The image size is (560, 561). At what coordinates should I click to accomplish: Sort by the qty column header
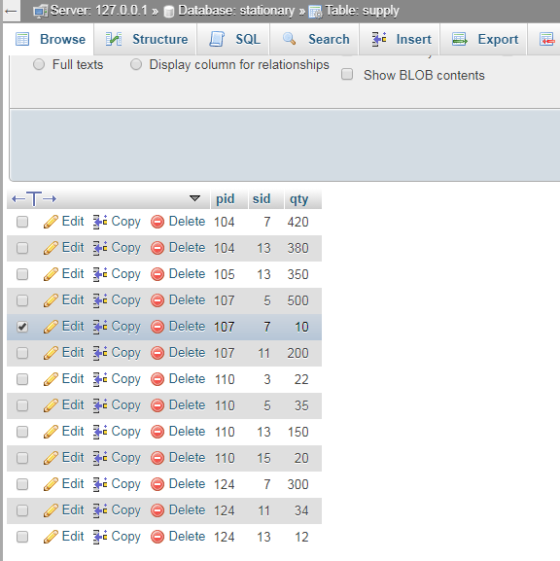point(299,199)
